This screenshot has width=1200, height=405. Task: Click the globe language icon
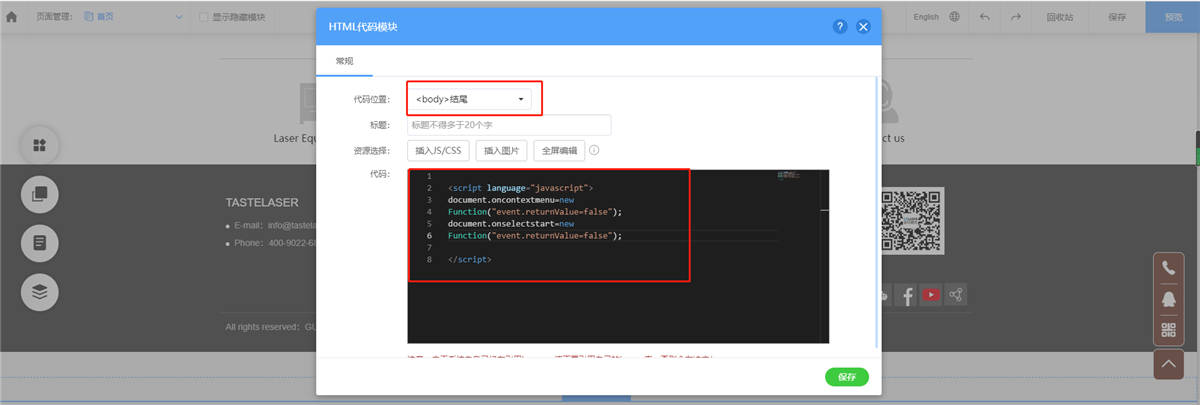[x=955, y=16]
